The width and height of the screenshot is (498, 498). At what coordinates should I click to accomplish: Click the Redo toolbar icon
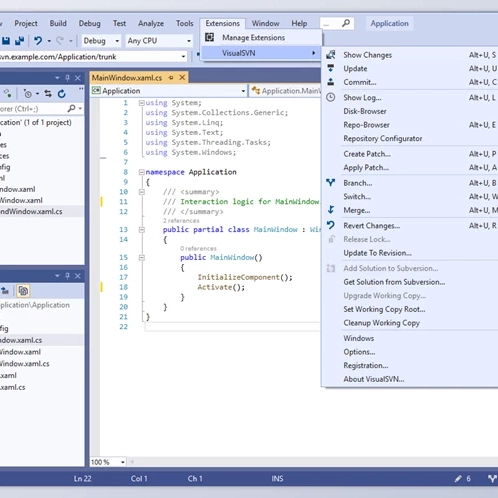tap(60, 41)
